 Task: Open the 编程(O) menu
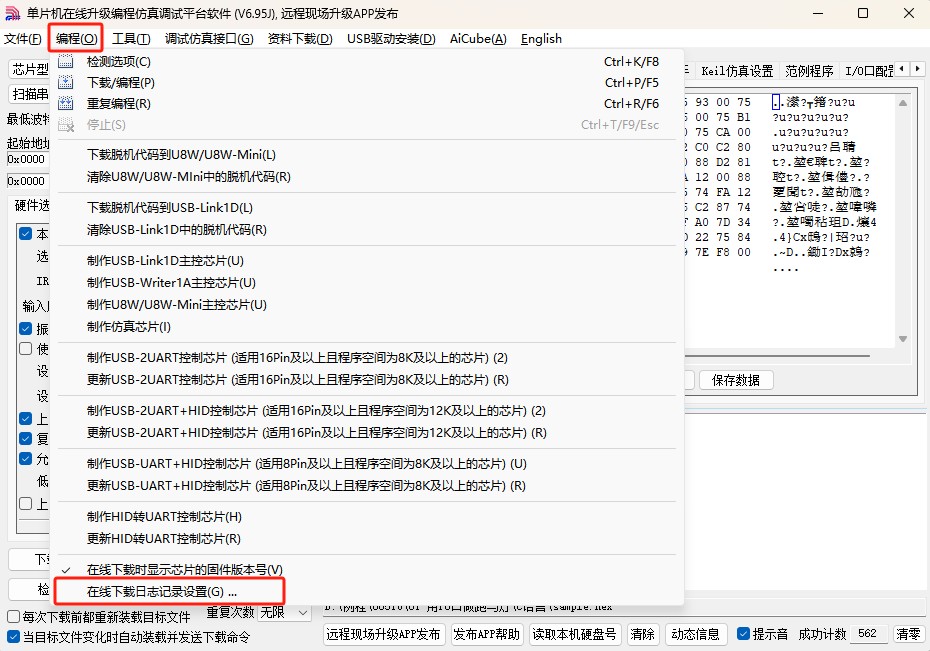click(x=77, y=39)
